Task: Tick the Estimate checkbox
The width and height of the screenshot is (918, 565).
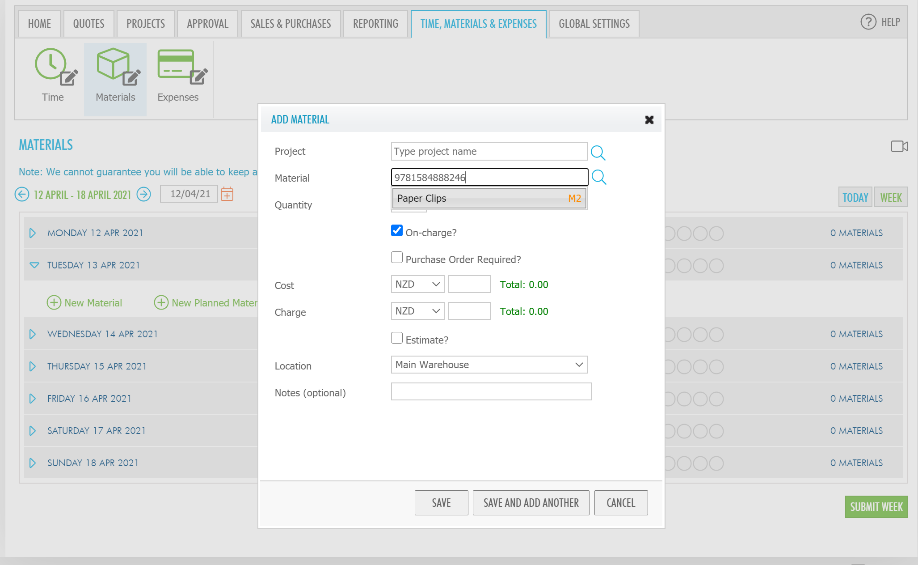Action: tap(397, 338)
